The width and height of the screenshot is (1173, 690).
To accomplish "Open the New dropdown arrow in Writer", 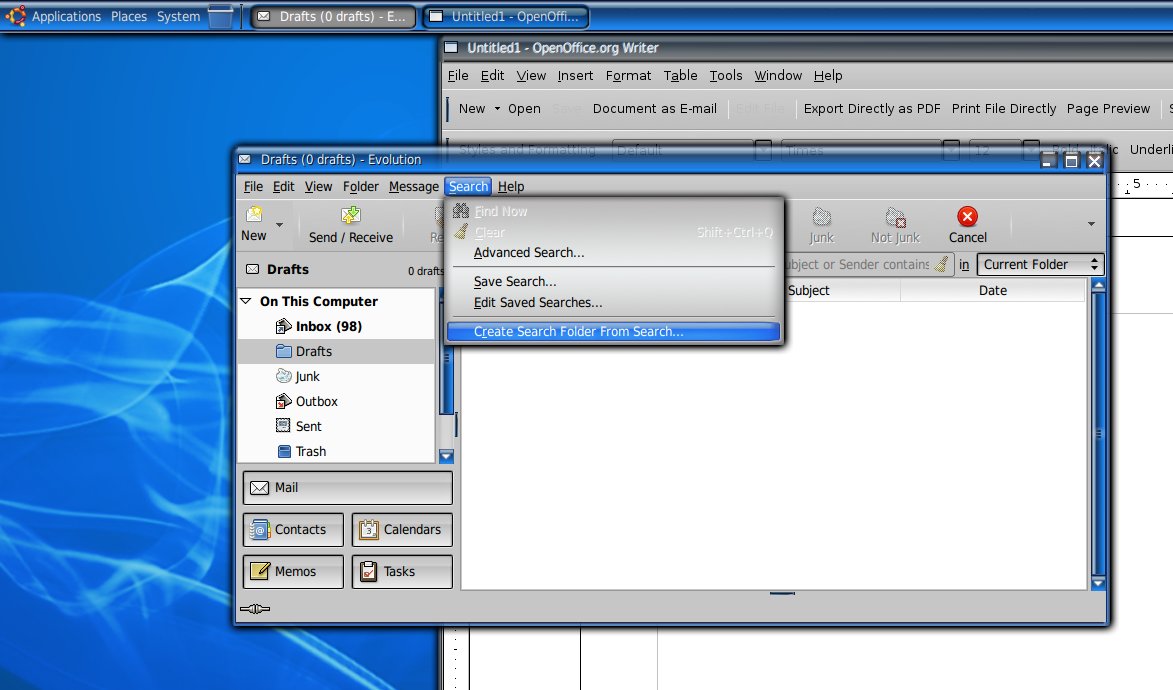I will pyautogui.click(x=497, y=109).
